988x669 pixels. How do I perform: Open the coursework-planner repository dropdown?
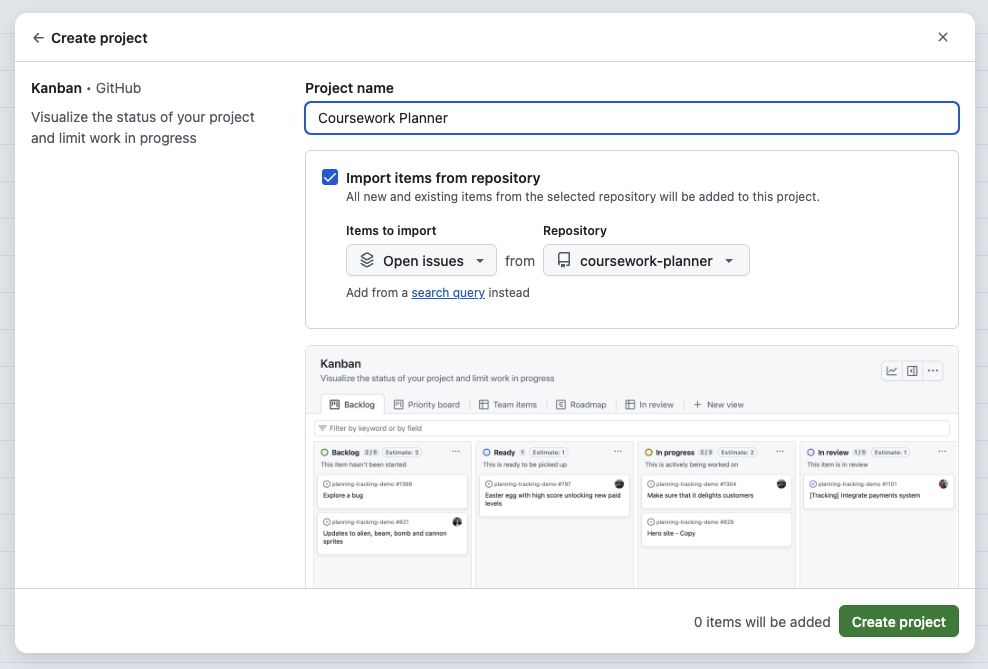[646, 260]
